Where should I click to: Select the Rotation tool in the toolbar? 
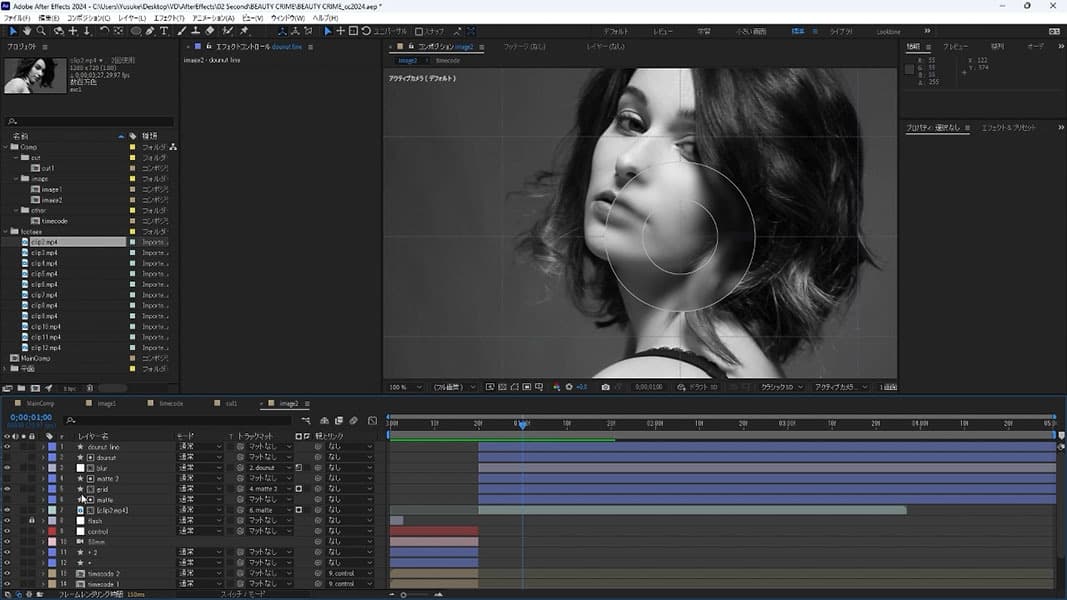(104, 31)
